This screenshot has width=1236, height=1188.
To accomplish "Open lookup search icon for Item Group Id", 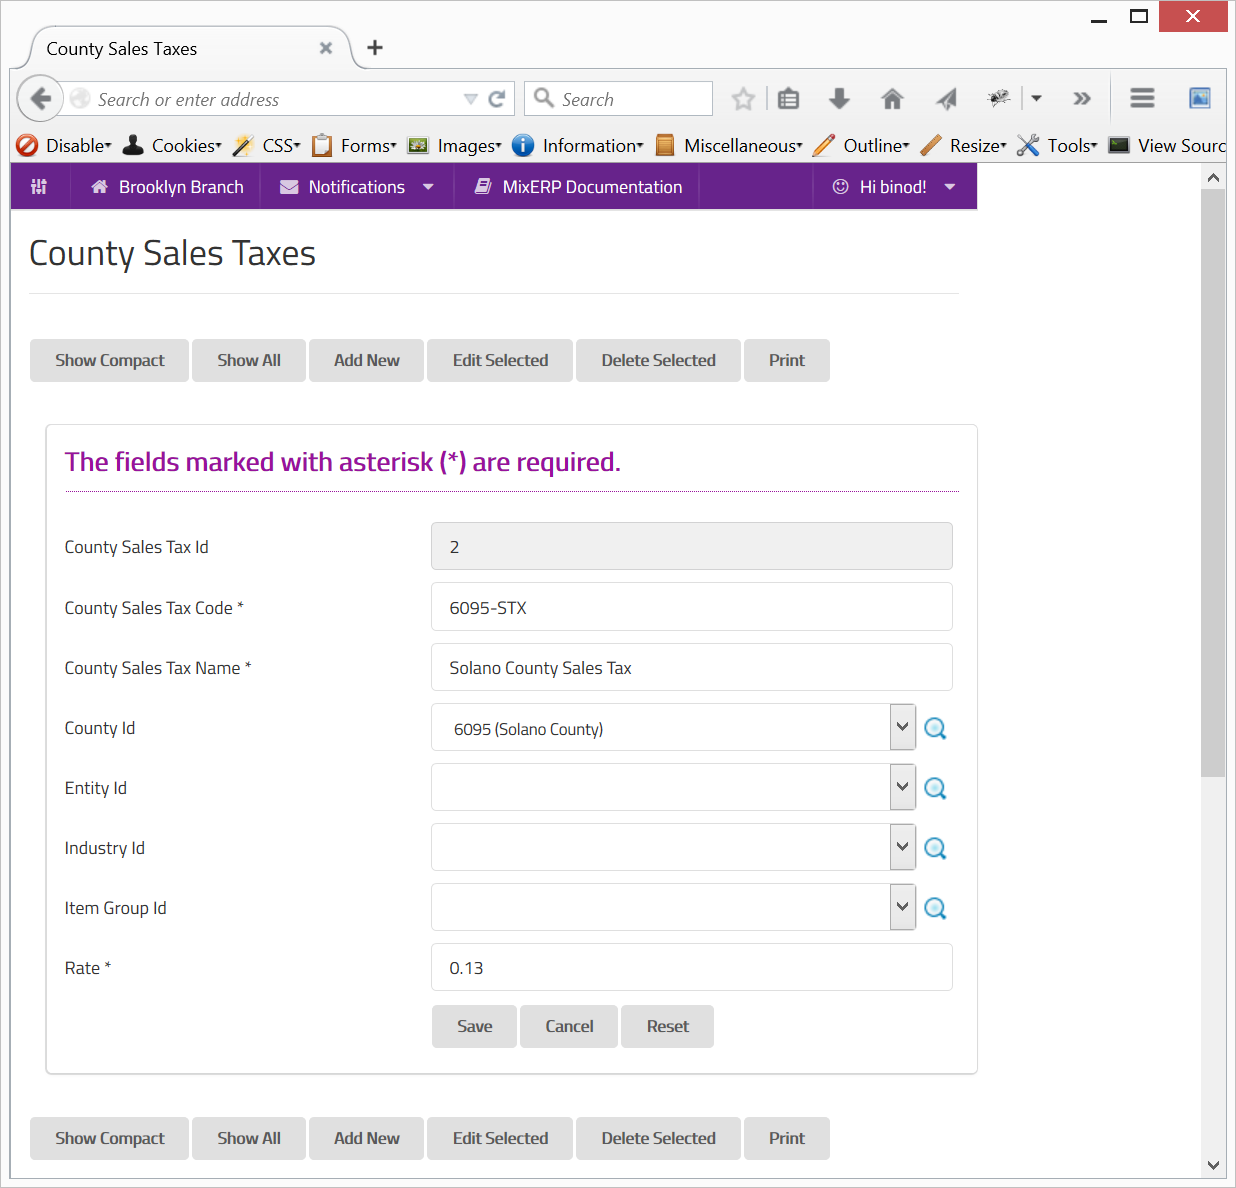I will click(x=935, y=908).
